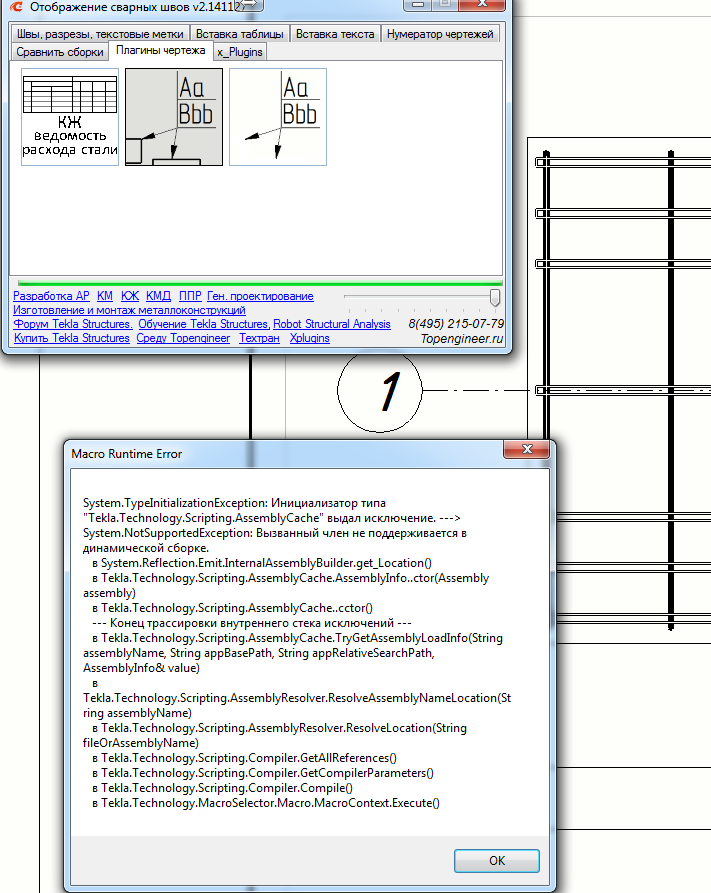
Task: Switch to Нумератор чертежей tab
Action: [440, 34]
